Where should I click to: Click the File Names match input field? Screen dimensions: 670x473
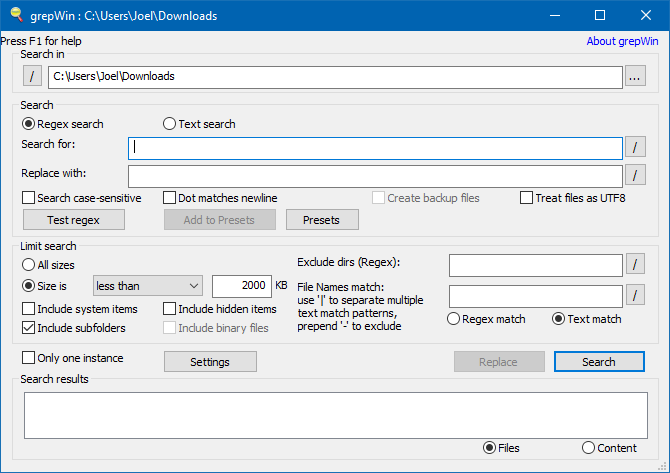click(x=536, y=297)
